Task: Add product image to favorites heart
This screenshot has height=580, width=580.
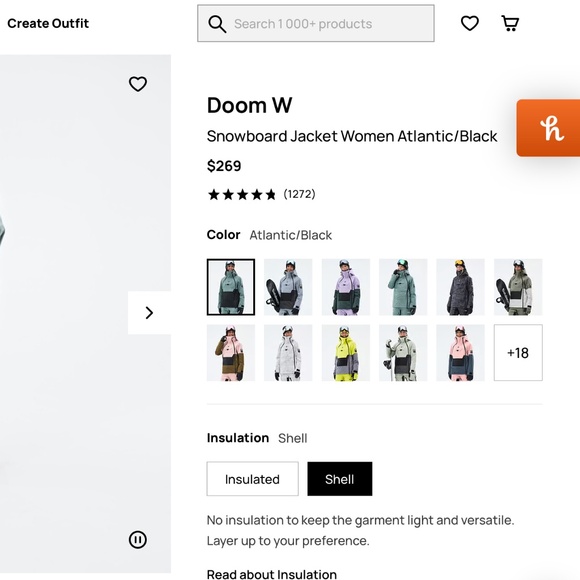Action: 138,84
